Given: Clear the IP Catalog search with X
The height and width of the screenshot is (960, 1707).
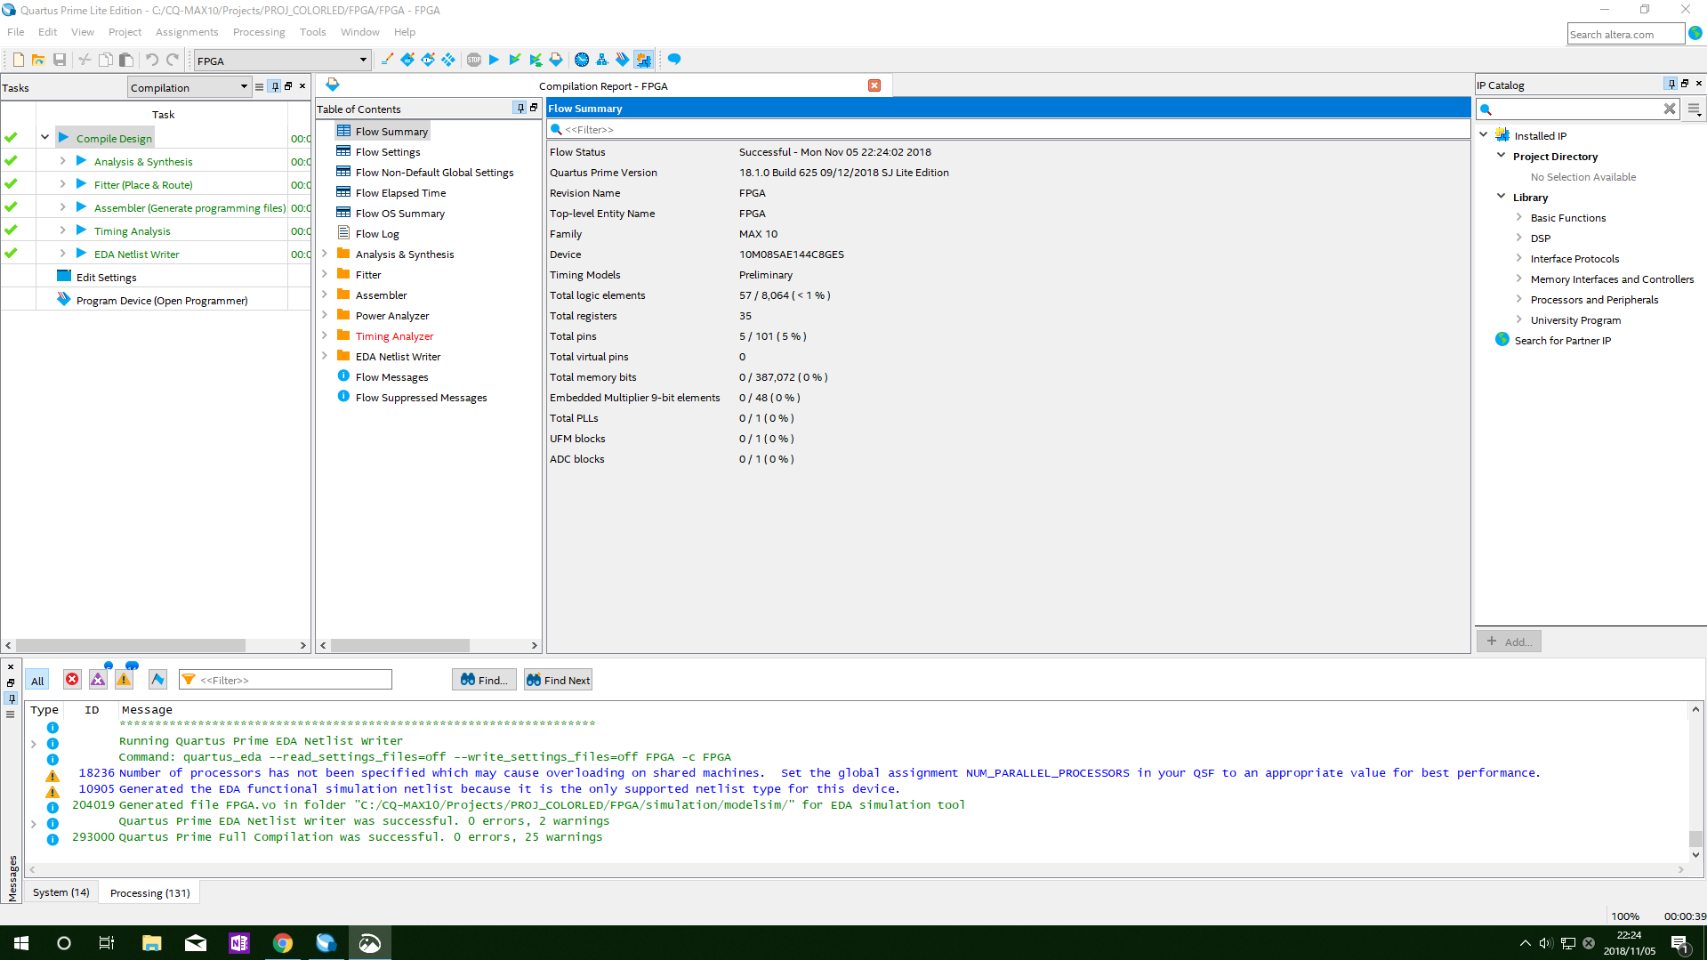Looking at the screenshot, I should 1669,109.
